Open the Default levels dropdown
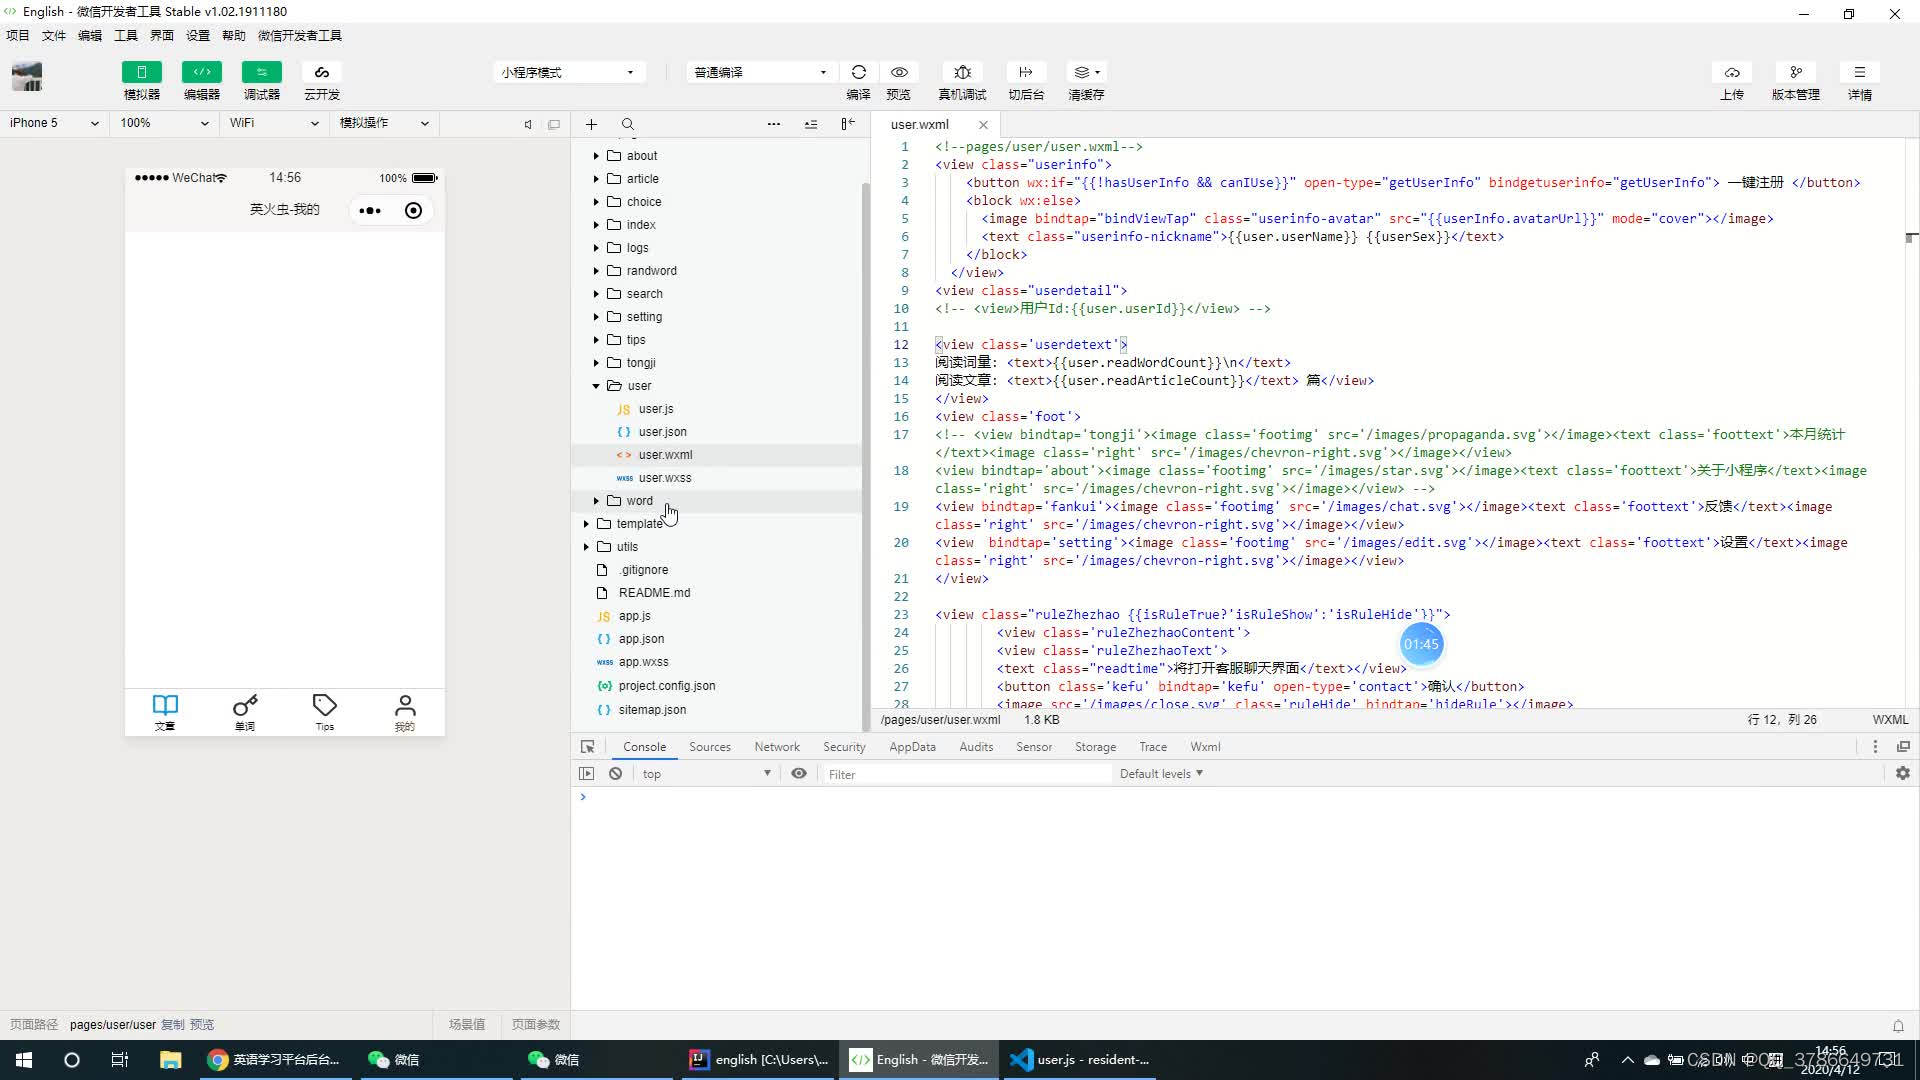1920x1080 pixels. pos(1161,774)
